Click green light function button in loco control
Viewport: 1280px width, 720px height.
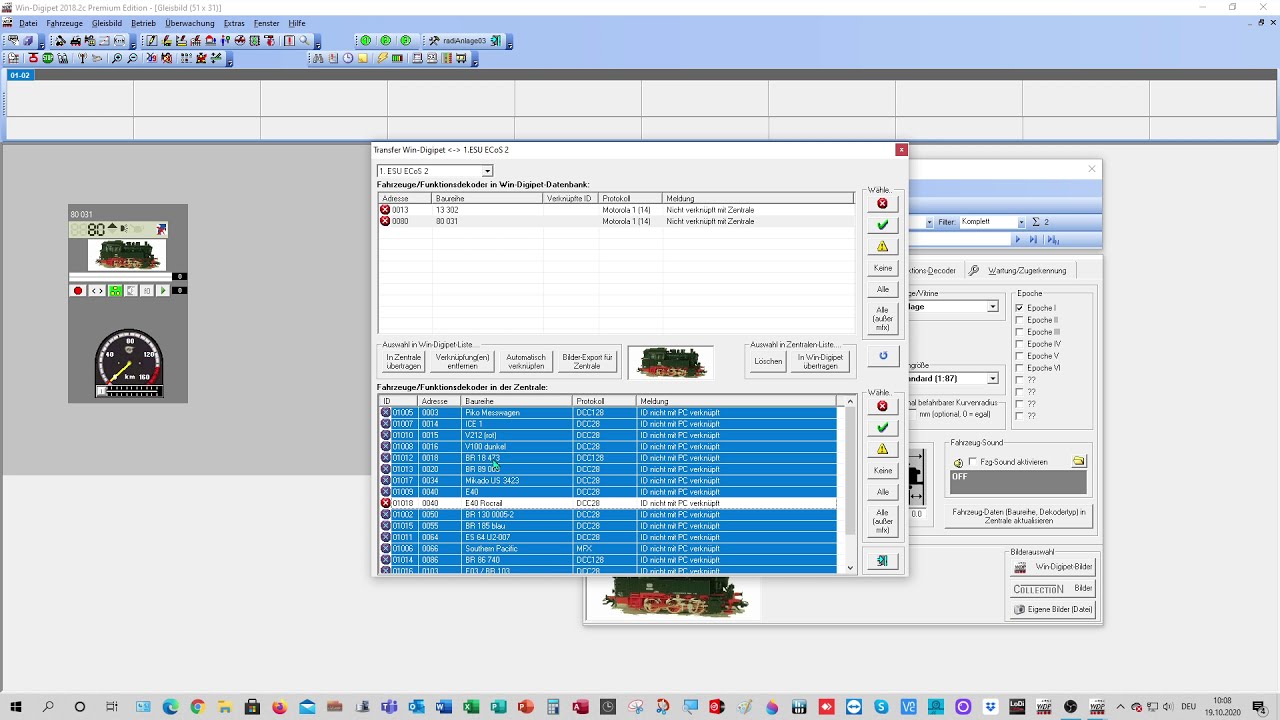pos(115,291)
